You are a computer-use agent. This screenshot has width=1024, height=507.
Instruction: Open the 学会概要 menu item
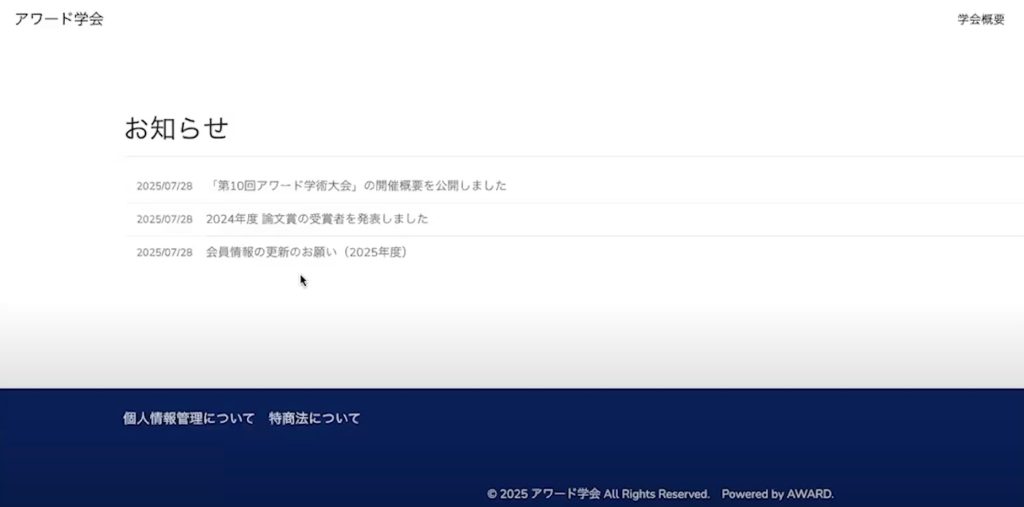(981, 20)
